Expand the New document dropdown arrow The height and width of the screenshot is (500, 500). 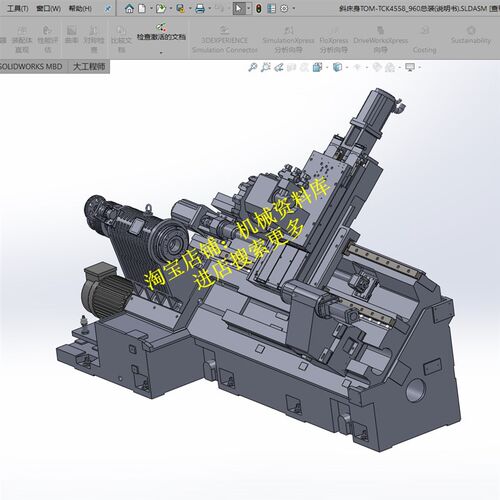[151, 9]
